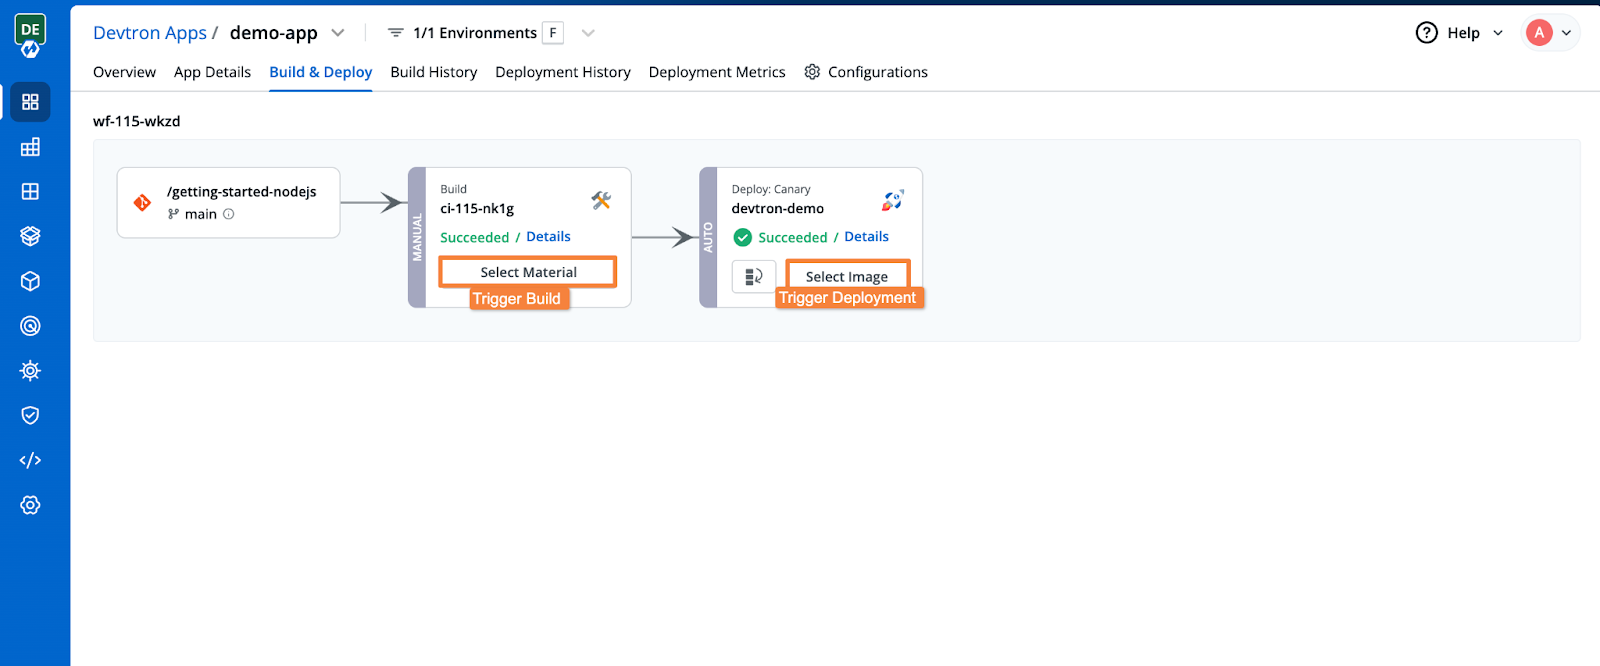This screenshot has width=1600, height=666.
Task: Click the Build label above ci-115-nk1g
Action: pos(454,189)
